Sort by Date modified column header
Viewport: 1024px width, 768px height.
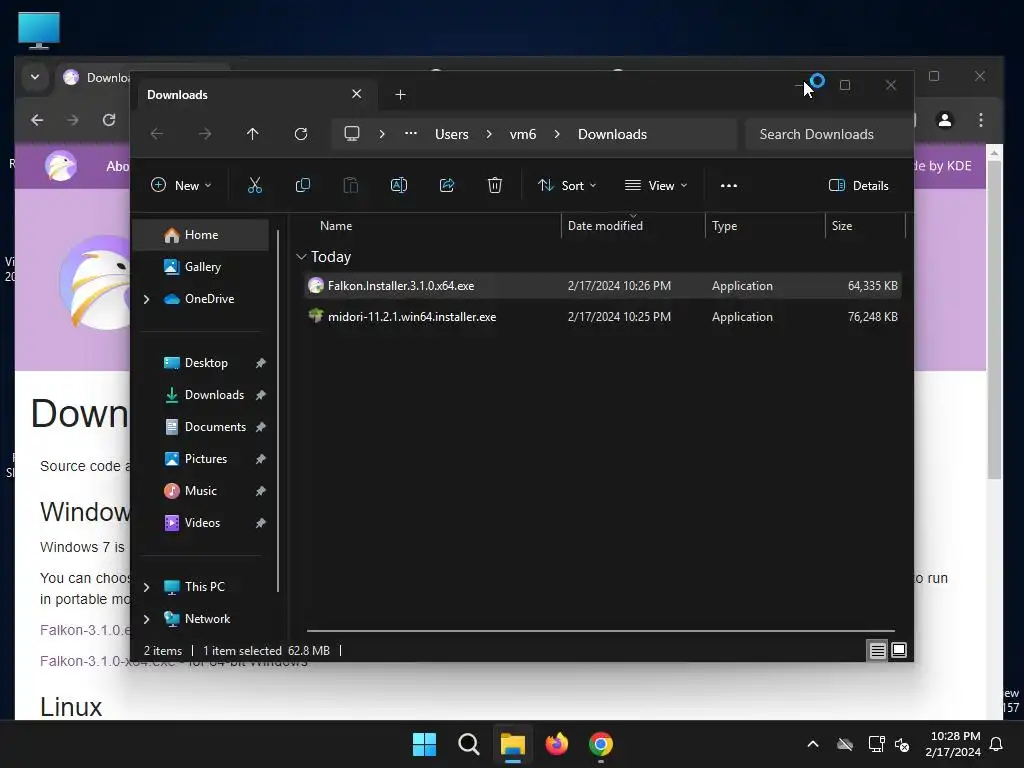tap(605, 226)
